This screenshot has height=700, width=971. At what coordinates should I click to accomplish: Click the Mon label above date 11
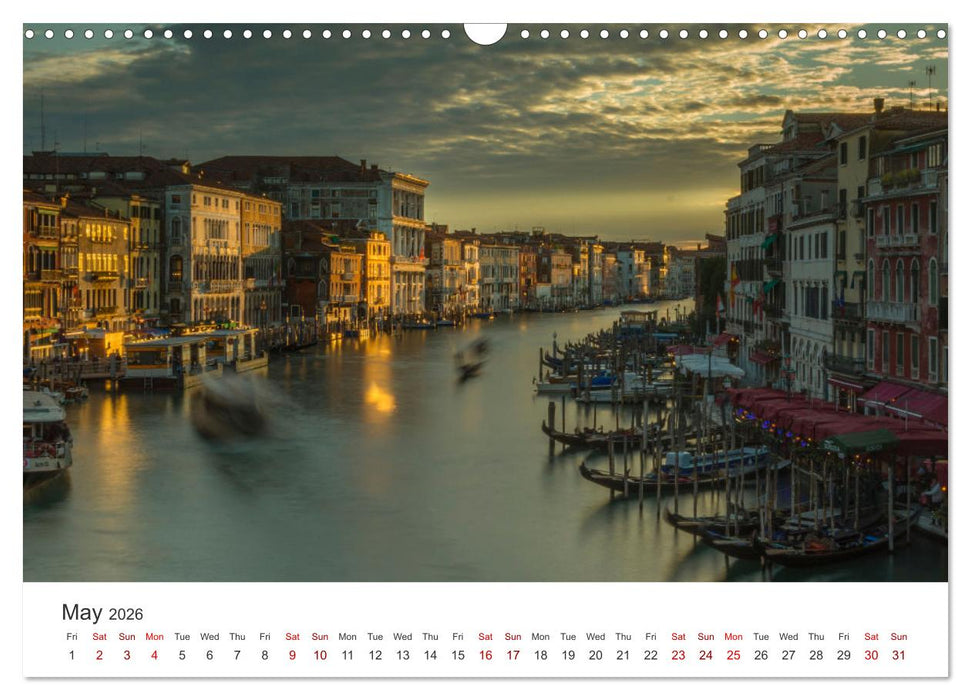(x=347, y=636)
